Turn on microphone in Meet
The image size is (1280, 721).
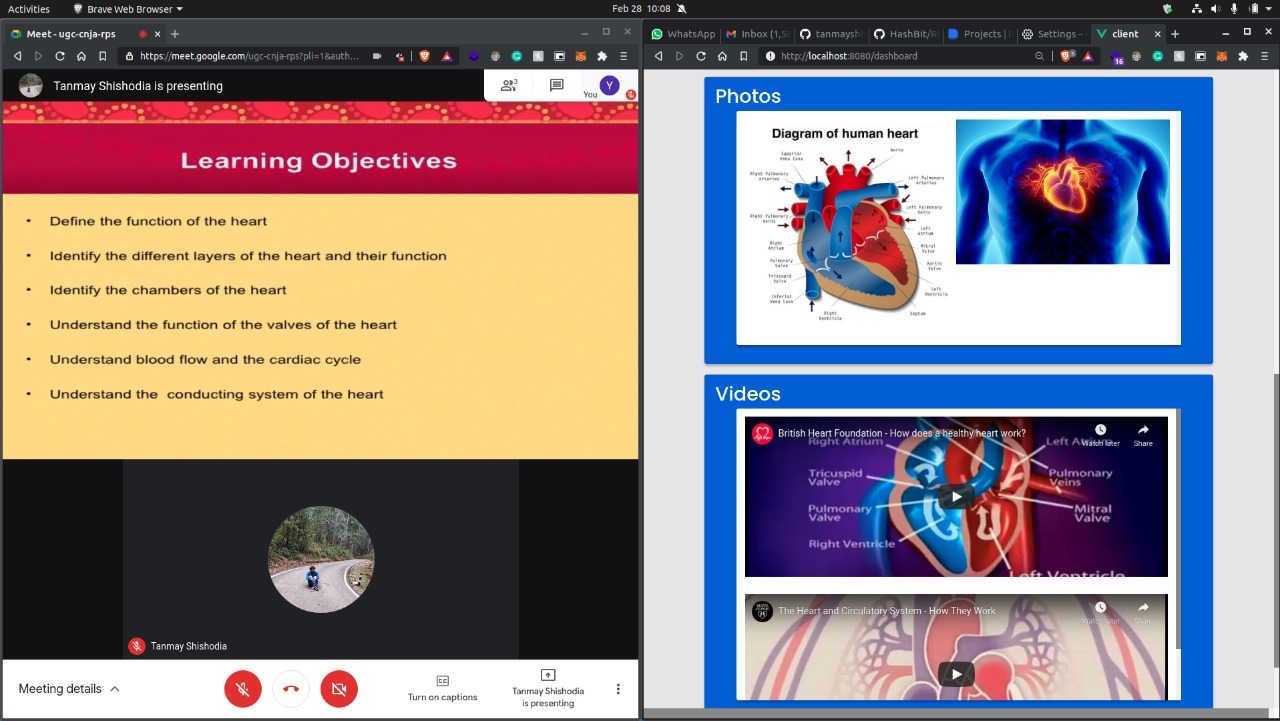pos(242,689)
